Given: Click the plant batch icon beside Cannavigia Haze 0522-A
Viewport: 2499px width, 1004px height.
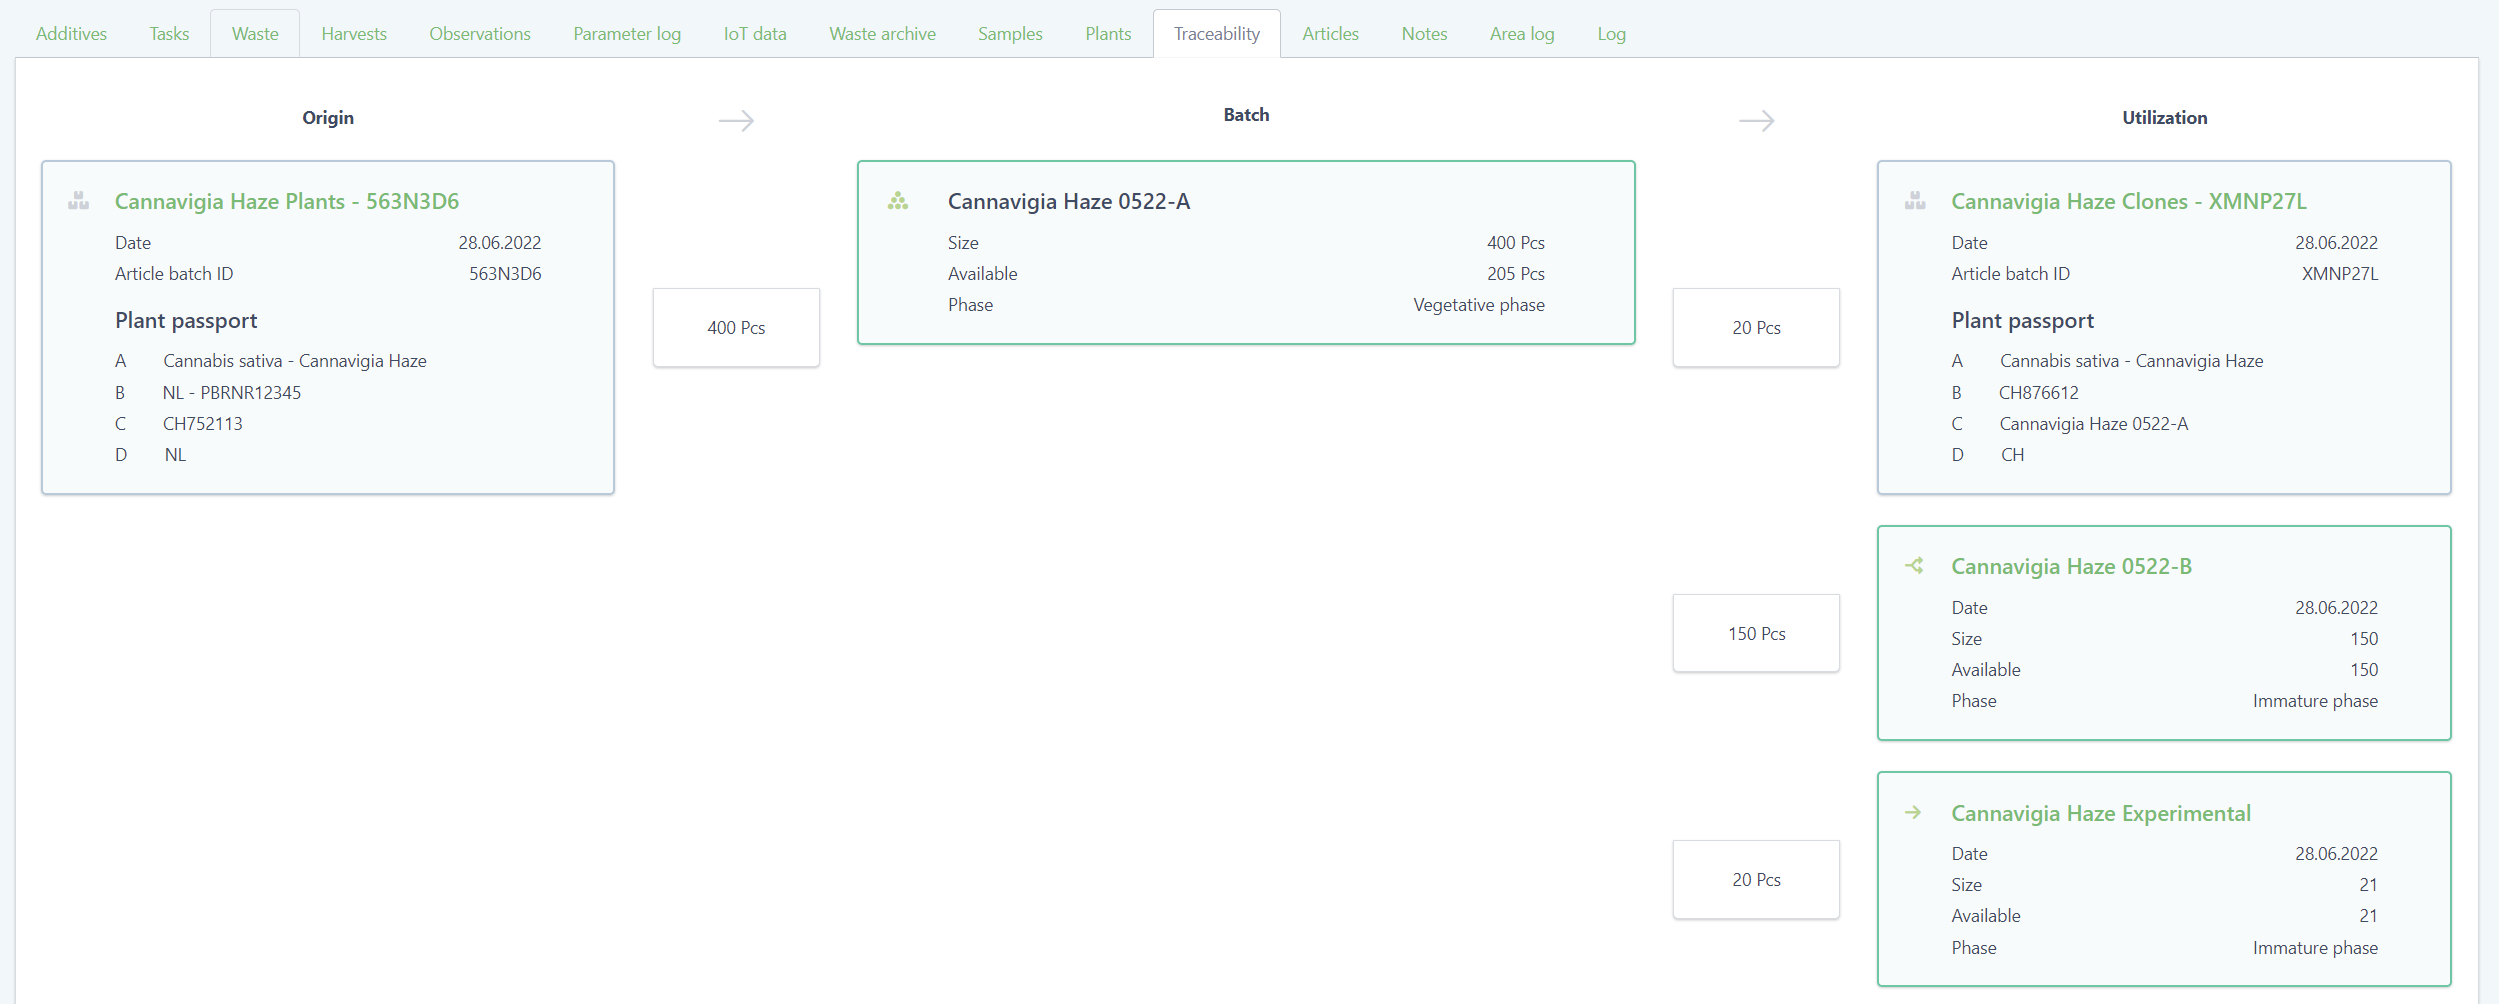Looking at the screenshot, I should (898, 201).
